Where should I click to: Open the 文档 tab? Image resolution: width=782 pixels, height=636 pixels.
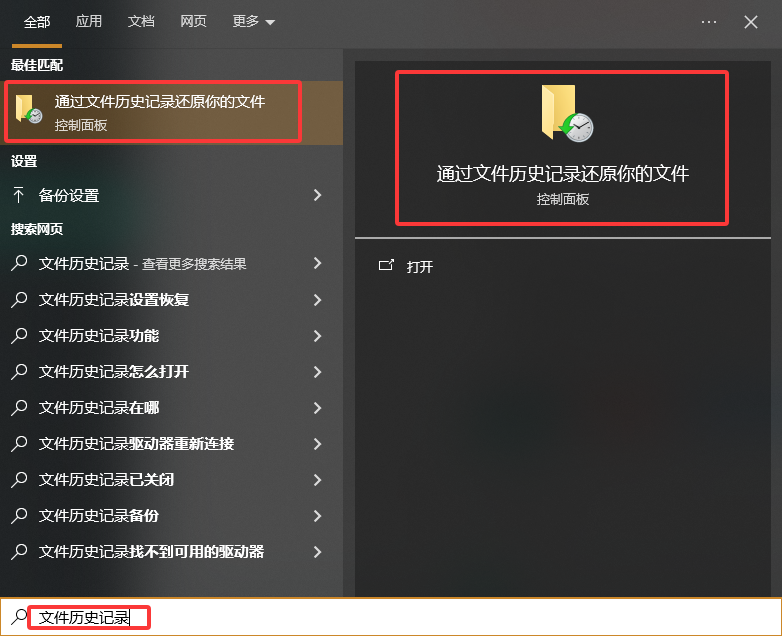[x=141, y=21]
